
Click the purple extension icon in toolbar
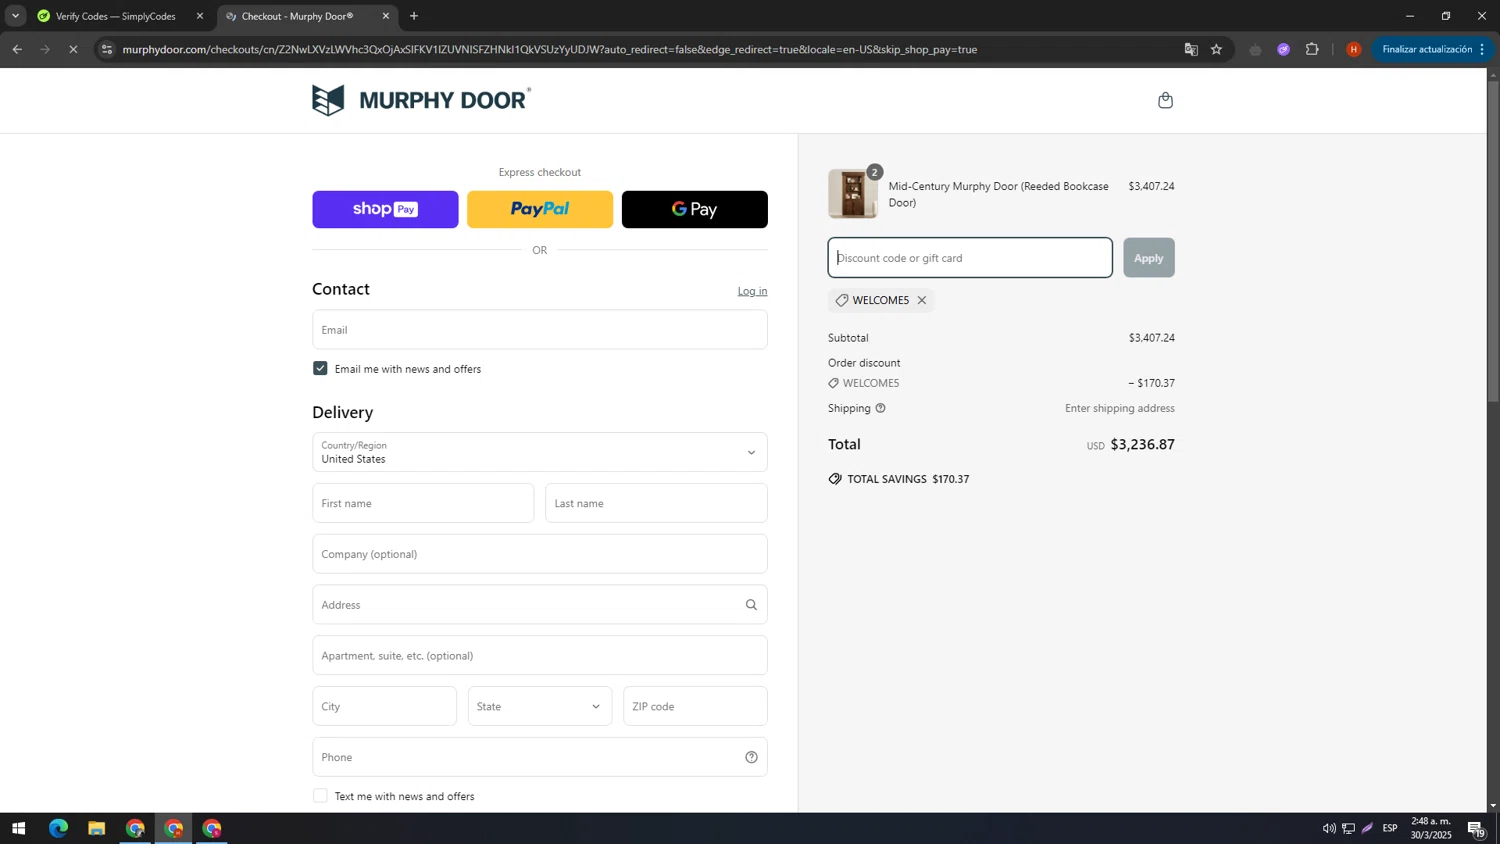click(x=1284, y=49)
